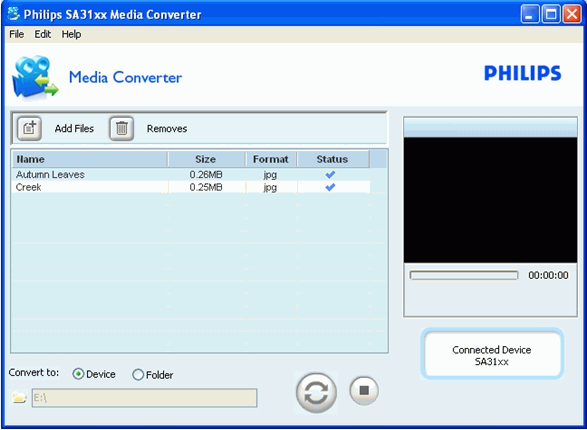Image resolution: width=587 pixels, height=430 pixels.
Task: Click the Add Files icon button
Action: coord(29,128)
